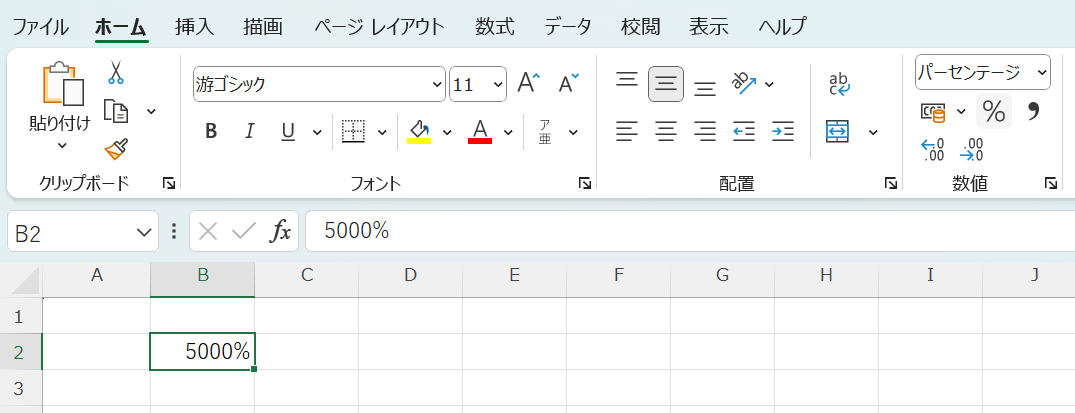Switch to the 挿入 tab
This screenshot has width=1075, height=413.
(194, 26)
